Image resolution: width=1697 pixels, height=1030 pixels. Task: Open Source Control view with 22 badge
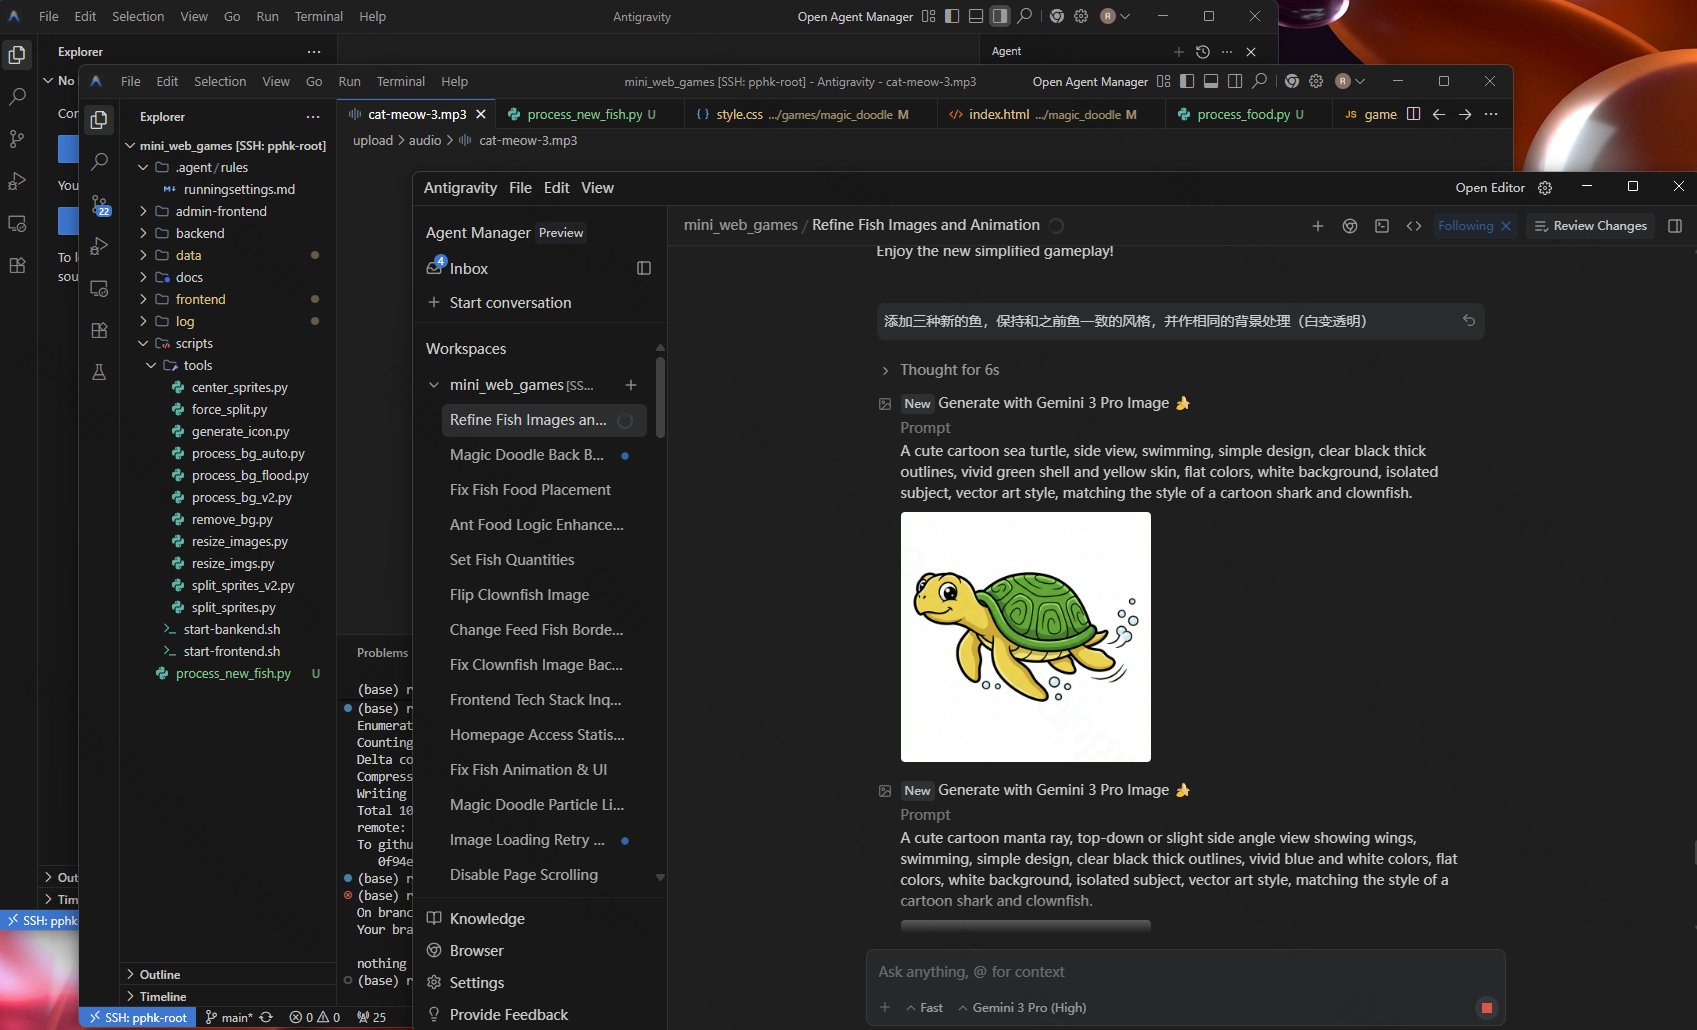tap(100, 205)
